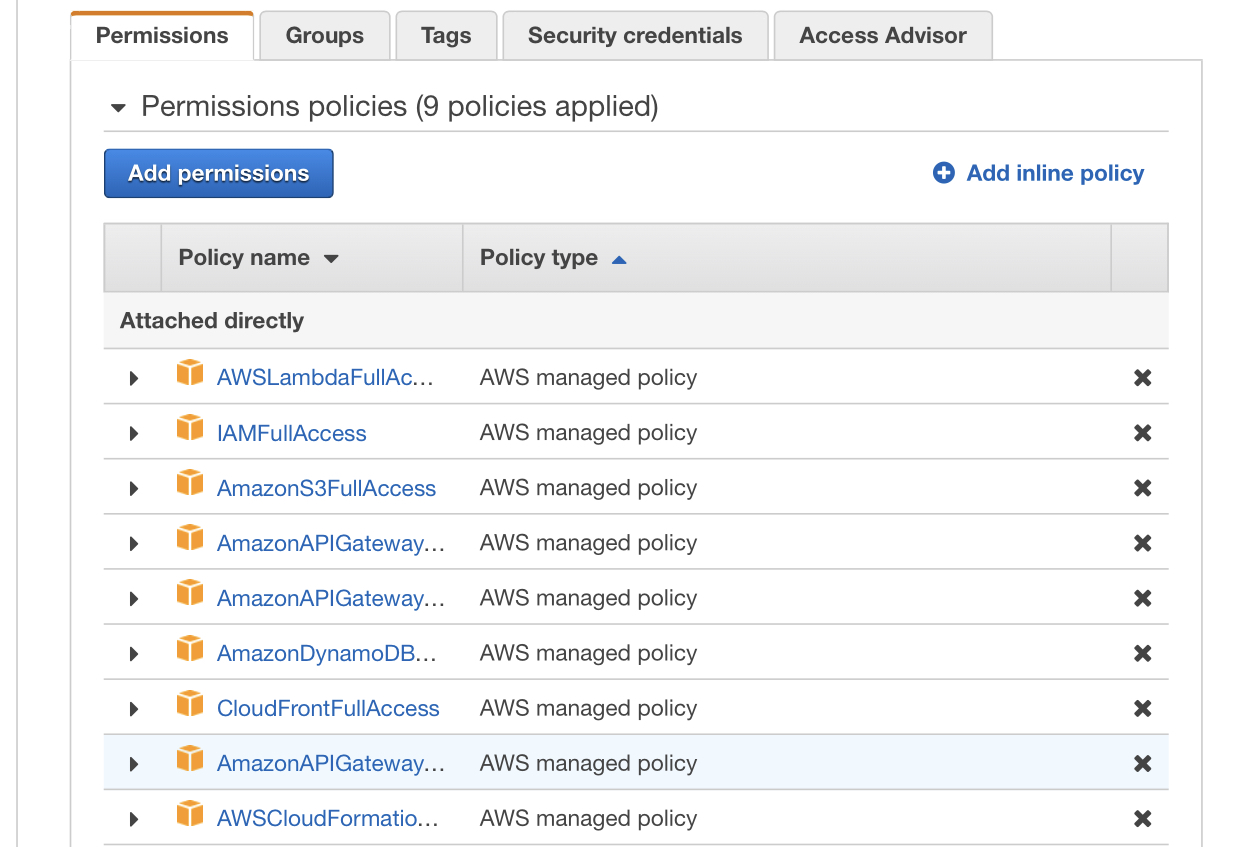Click the policy type text in the AmazonS3FullAccess row
The width and height of the screenshot is (1242, 847).
click(588, 488)
